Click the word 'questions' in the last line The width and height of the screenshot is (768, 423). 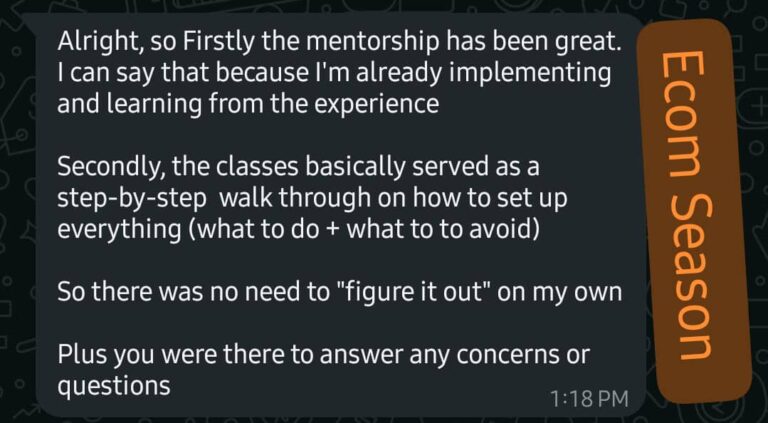[114, 387]
